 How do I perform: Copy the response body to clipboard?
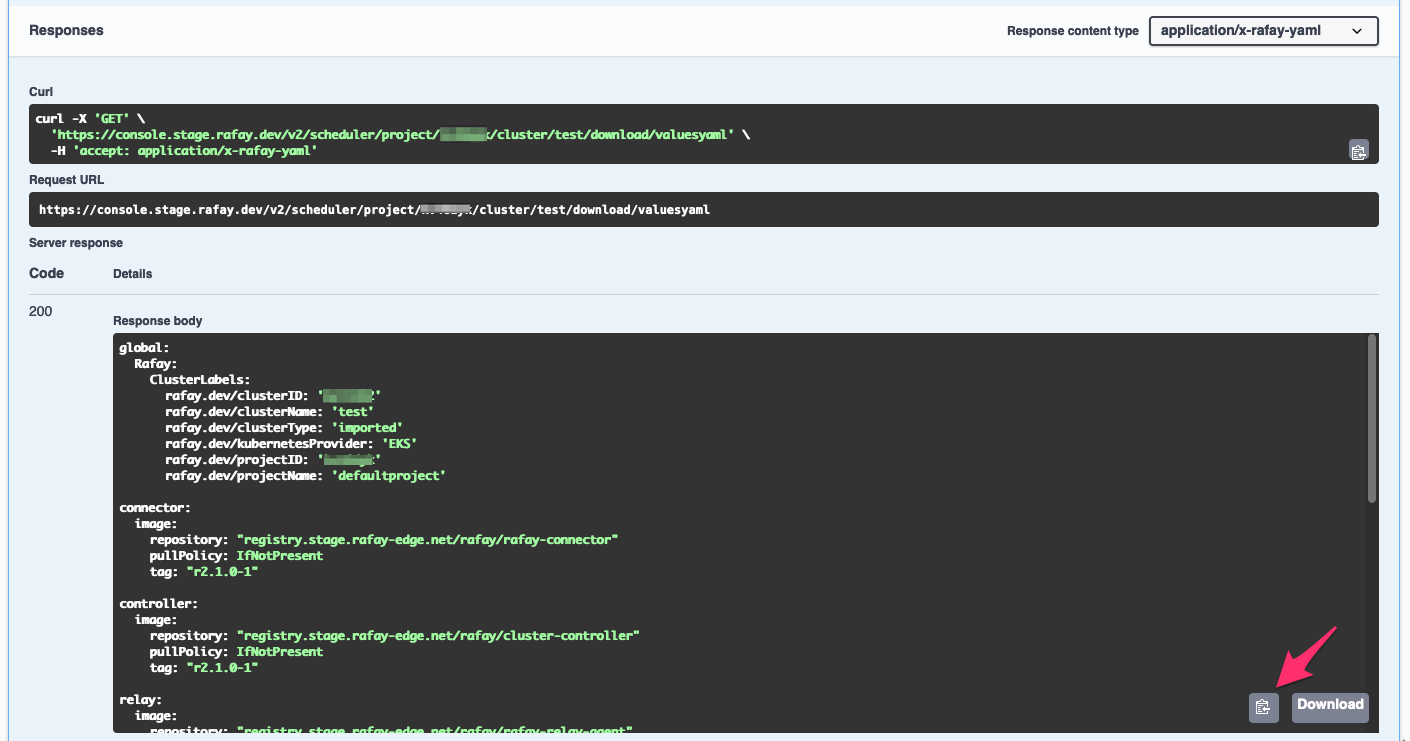1263,707
